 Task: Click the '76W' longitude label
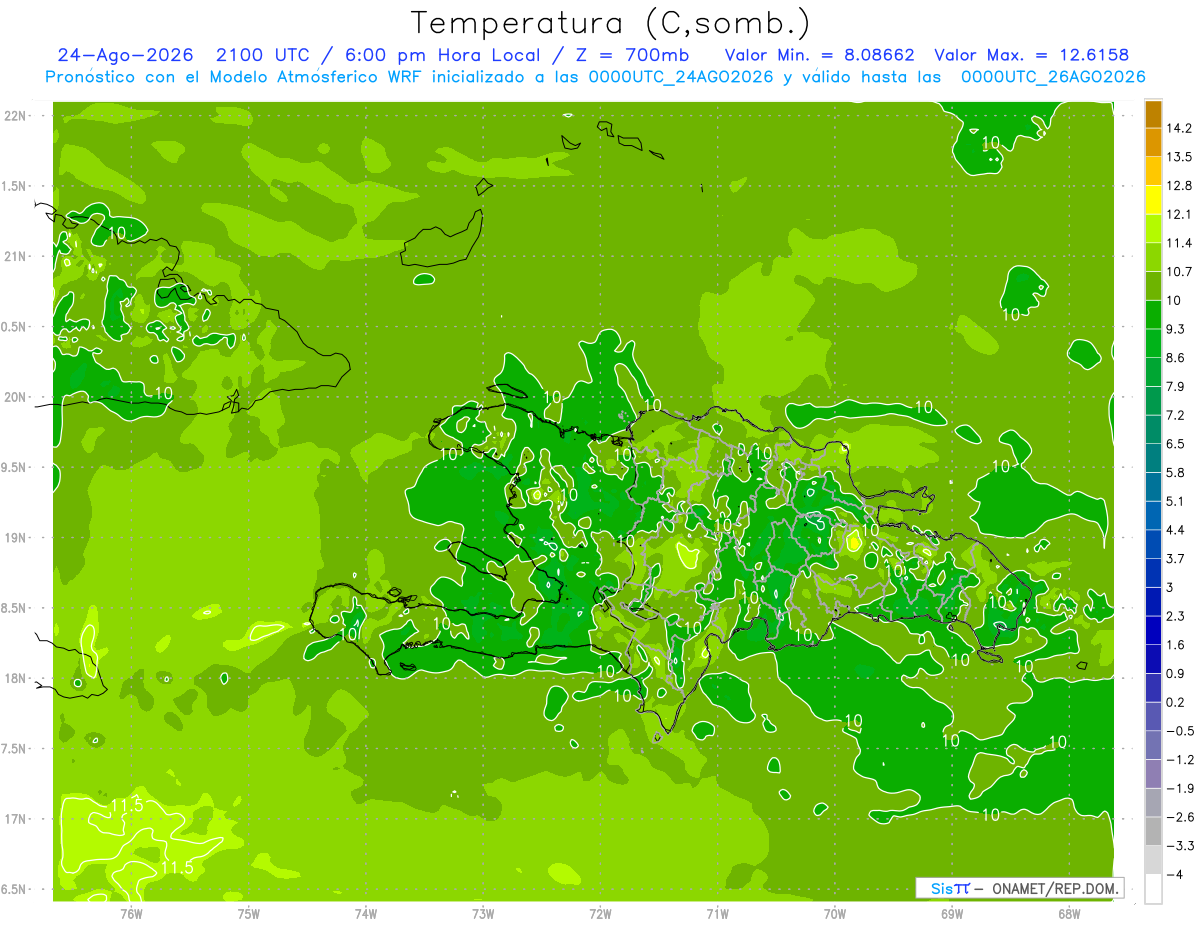click(x=132, y=914)
